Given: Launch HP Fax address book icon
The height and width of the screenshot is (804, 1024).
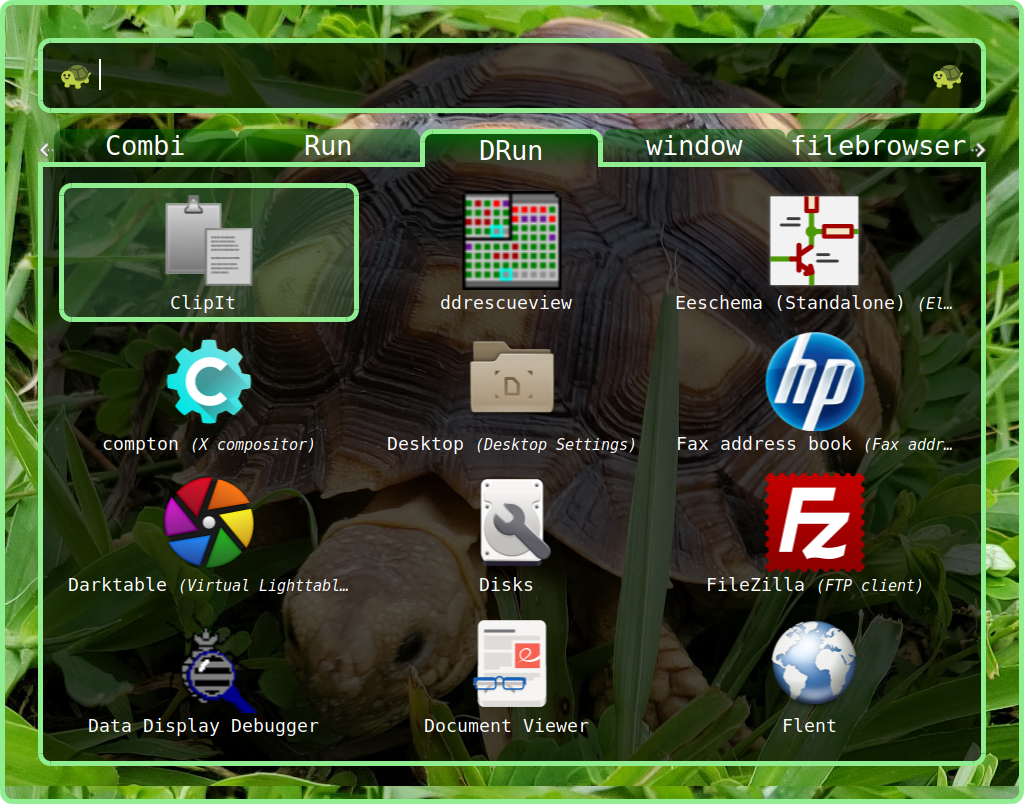Looking at the screenshot, I should pos(813,381).
